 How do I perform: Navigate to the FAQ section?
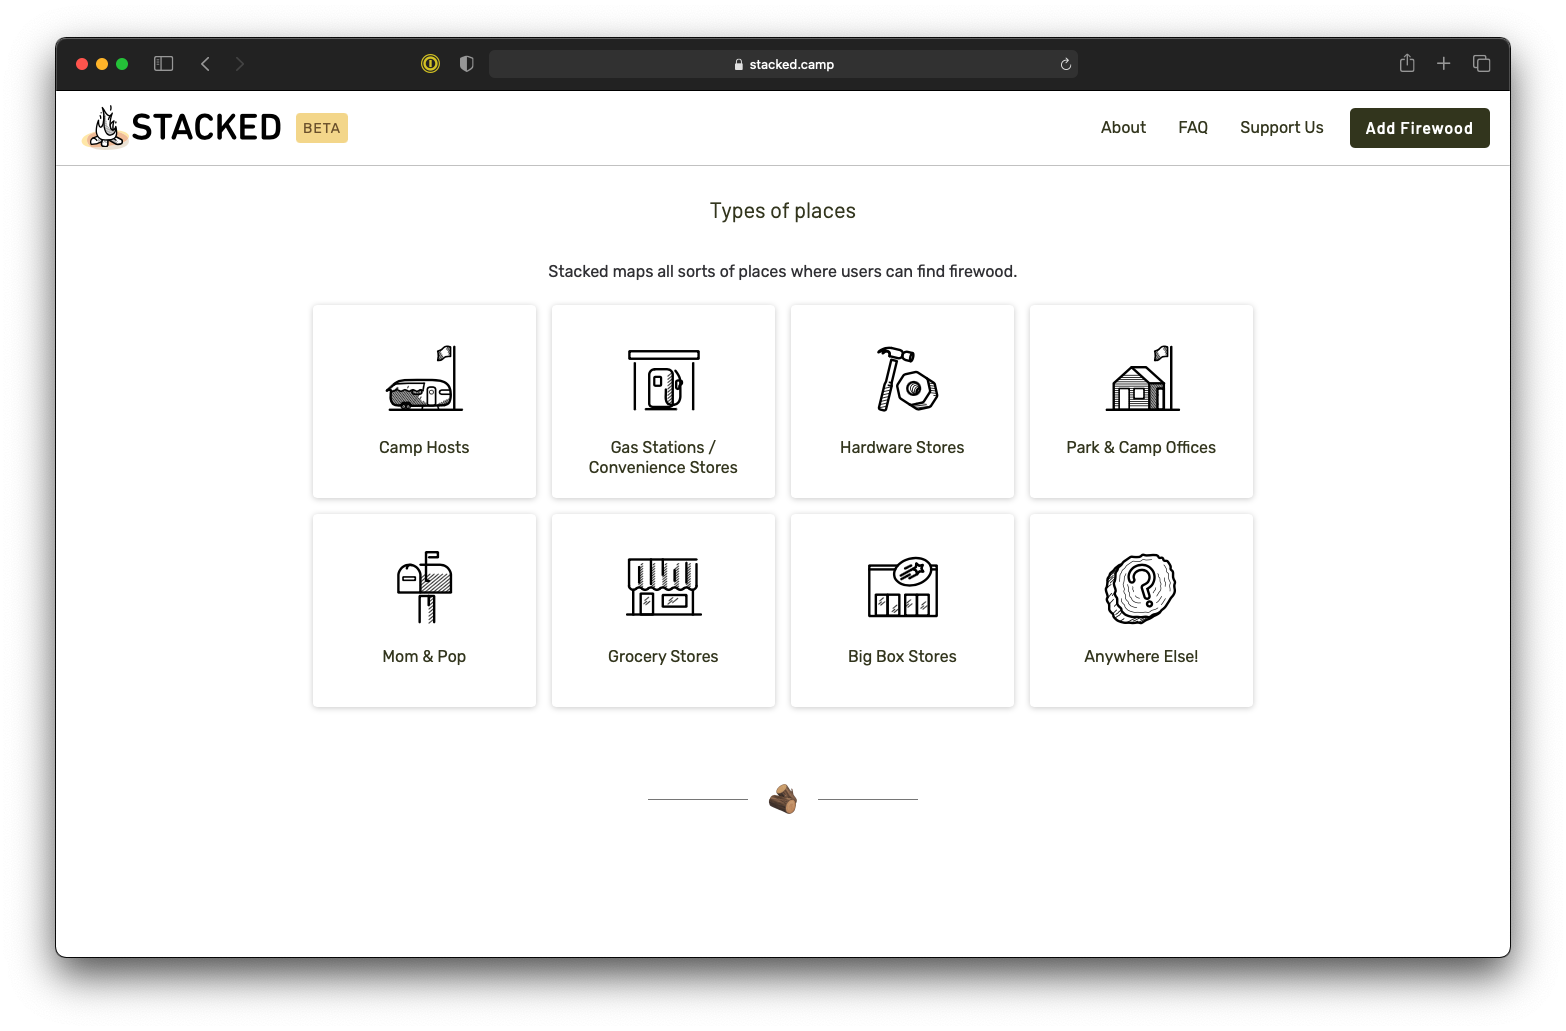1192,127
